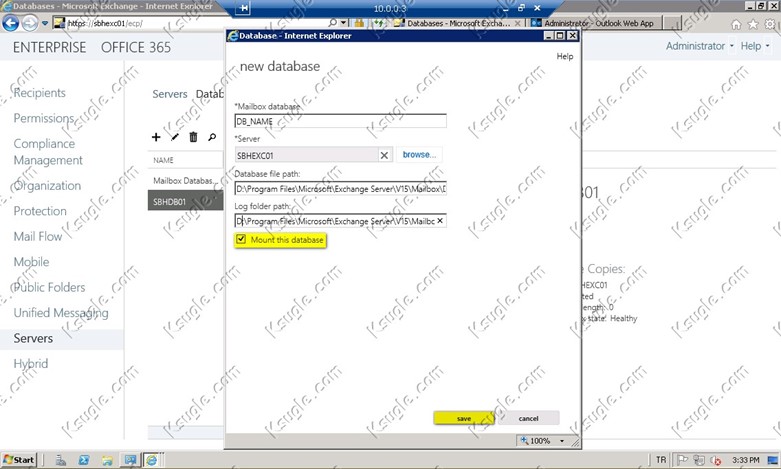Go back with browser back arrow
Image resolution: width=781 pixels, height=469 pixels.
tap(10, 23)
